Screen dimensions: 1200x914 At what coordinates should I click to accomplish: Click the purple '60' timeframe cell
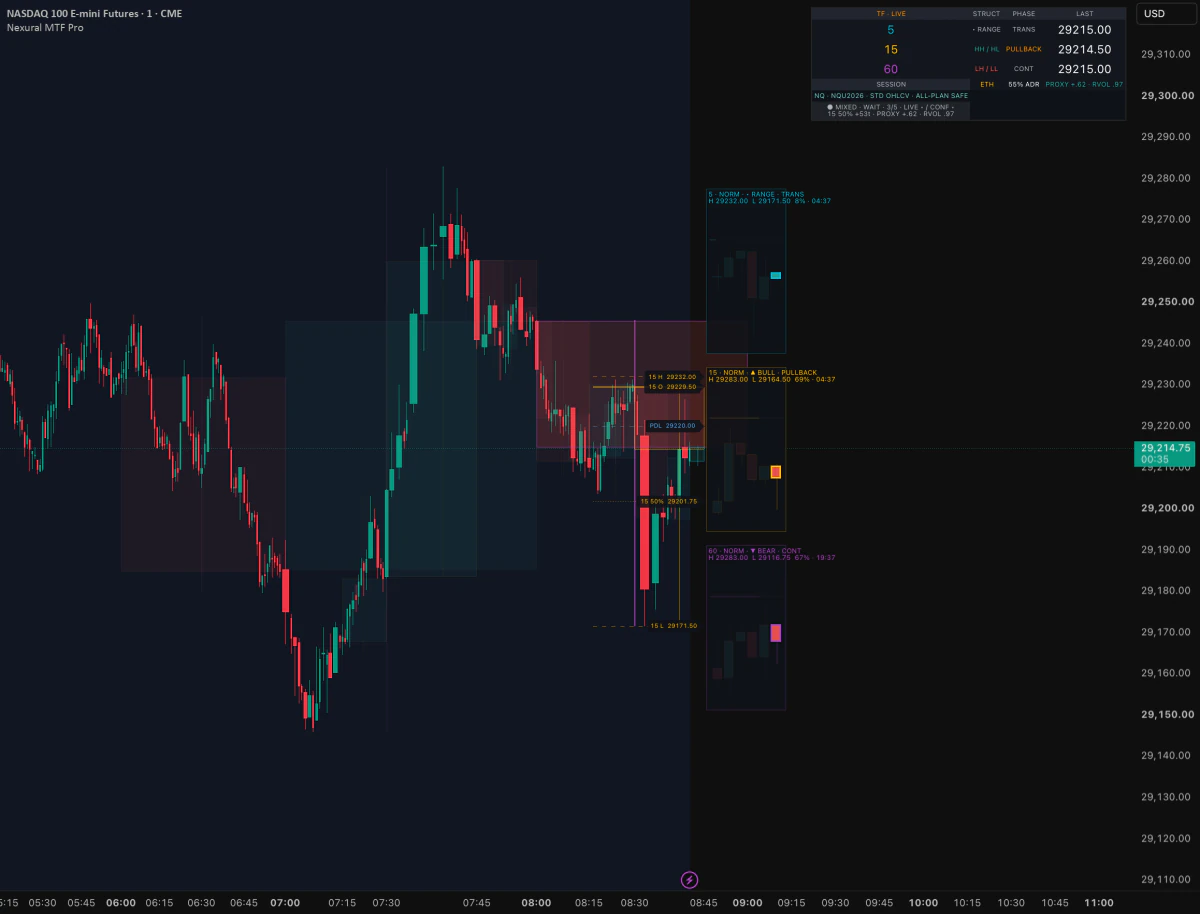tap(891, 69)
